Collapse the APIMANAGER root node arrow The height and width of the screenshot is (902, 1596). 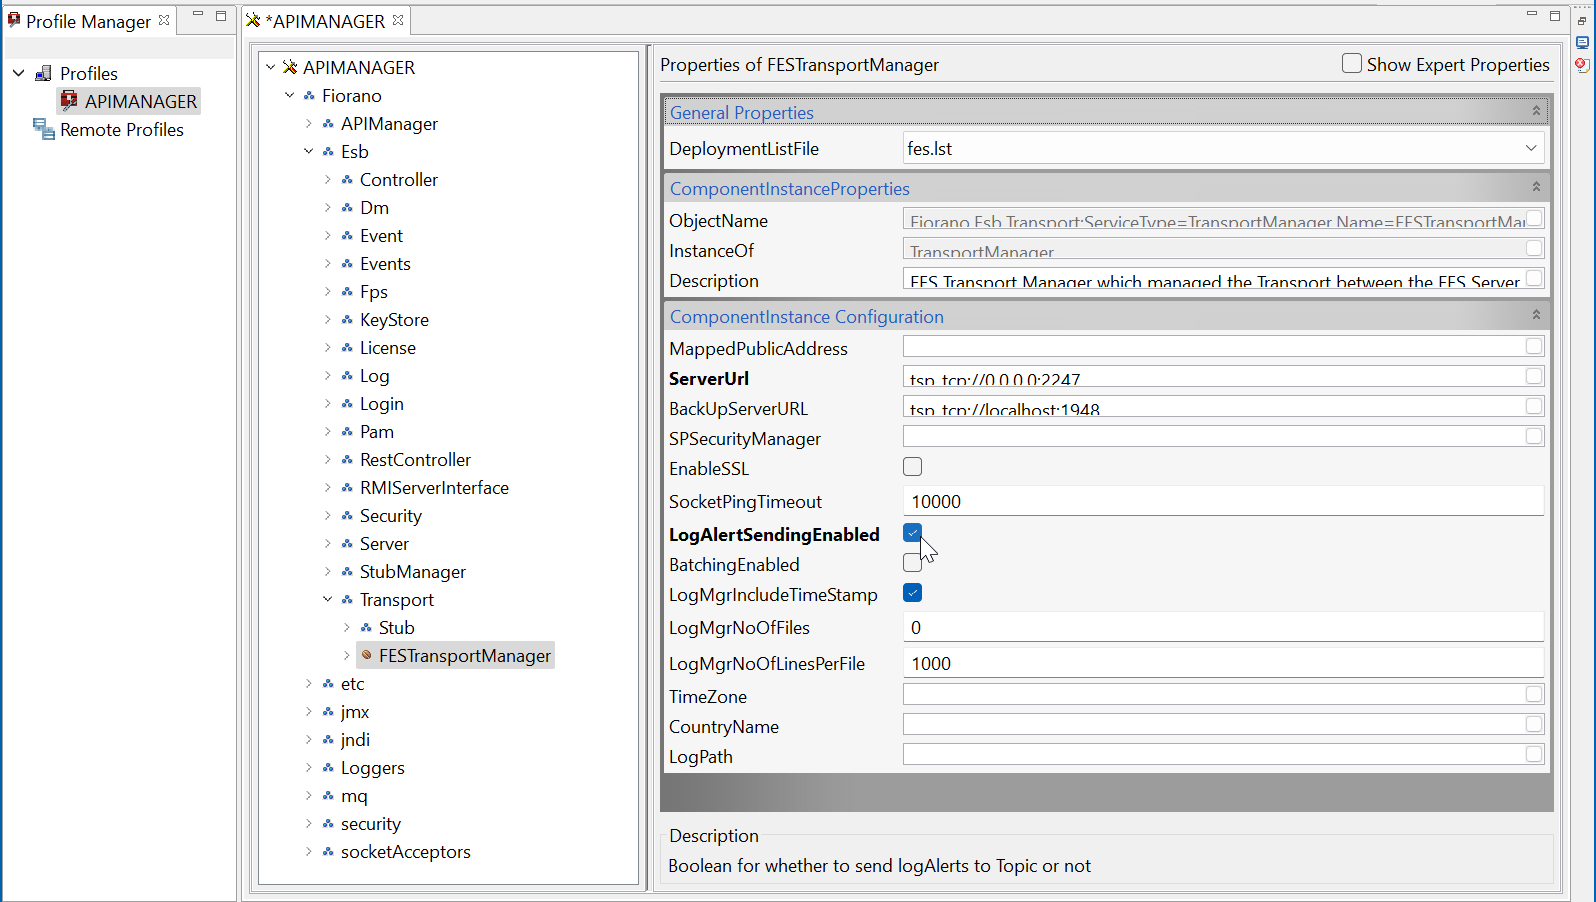[x=270, y=67]
